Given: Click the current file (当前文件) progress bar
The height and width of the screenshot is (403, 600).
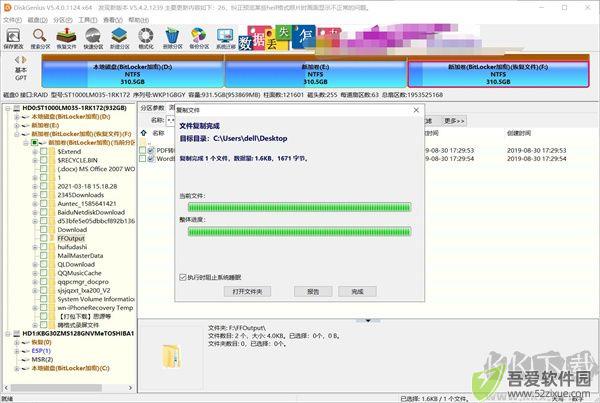Looking at the screenshot, I should click(299, 207).
